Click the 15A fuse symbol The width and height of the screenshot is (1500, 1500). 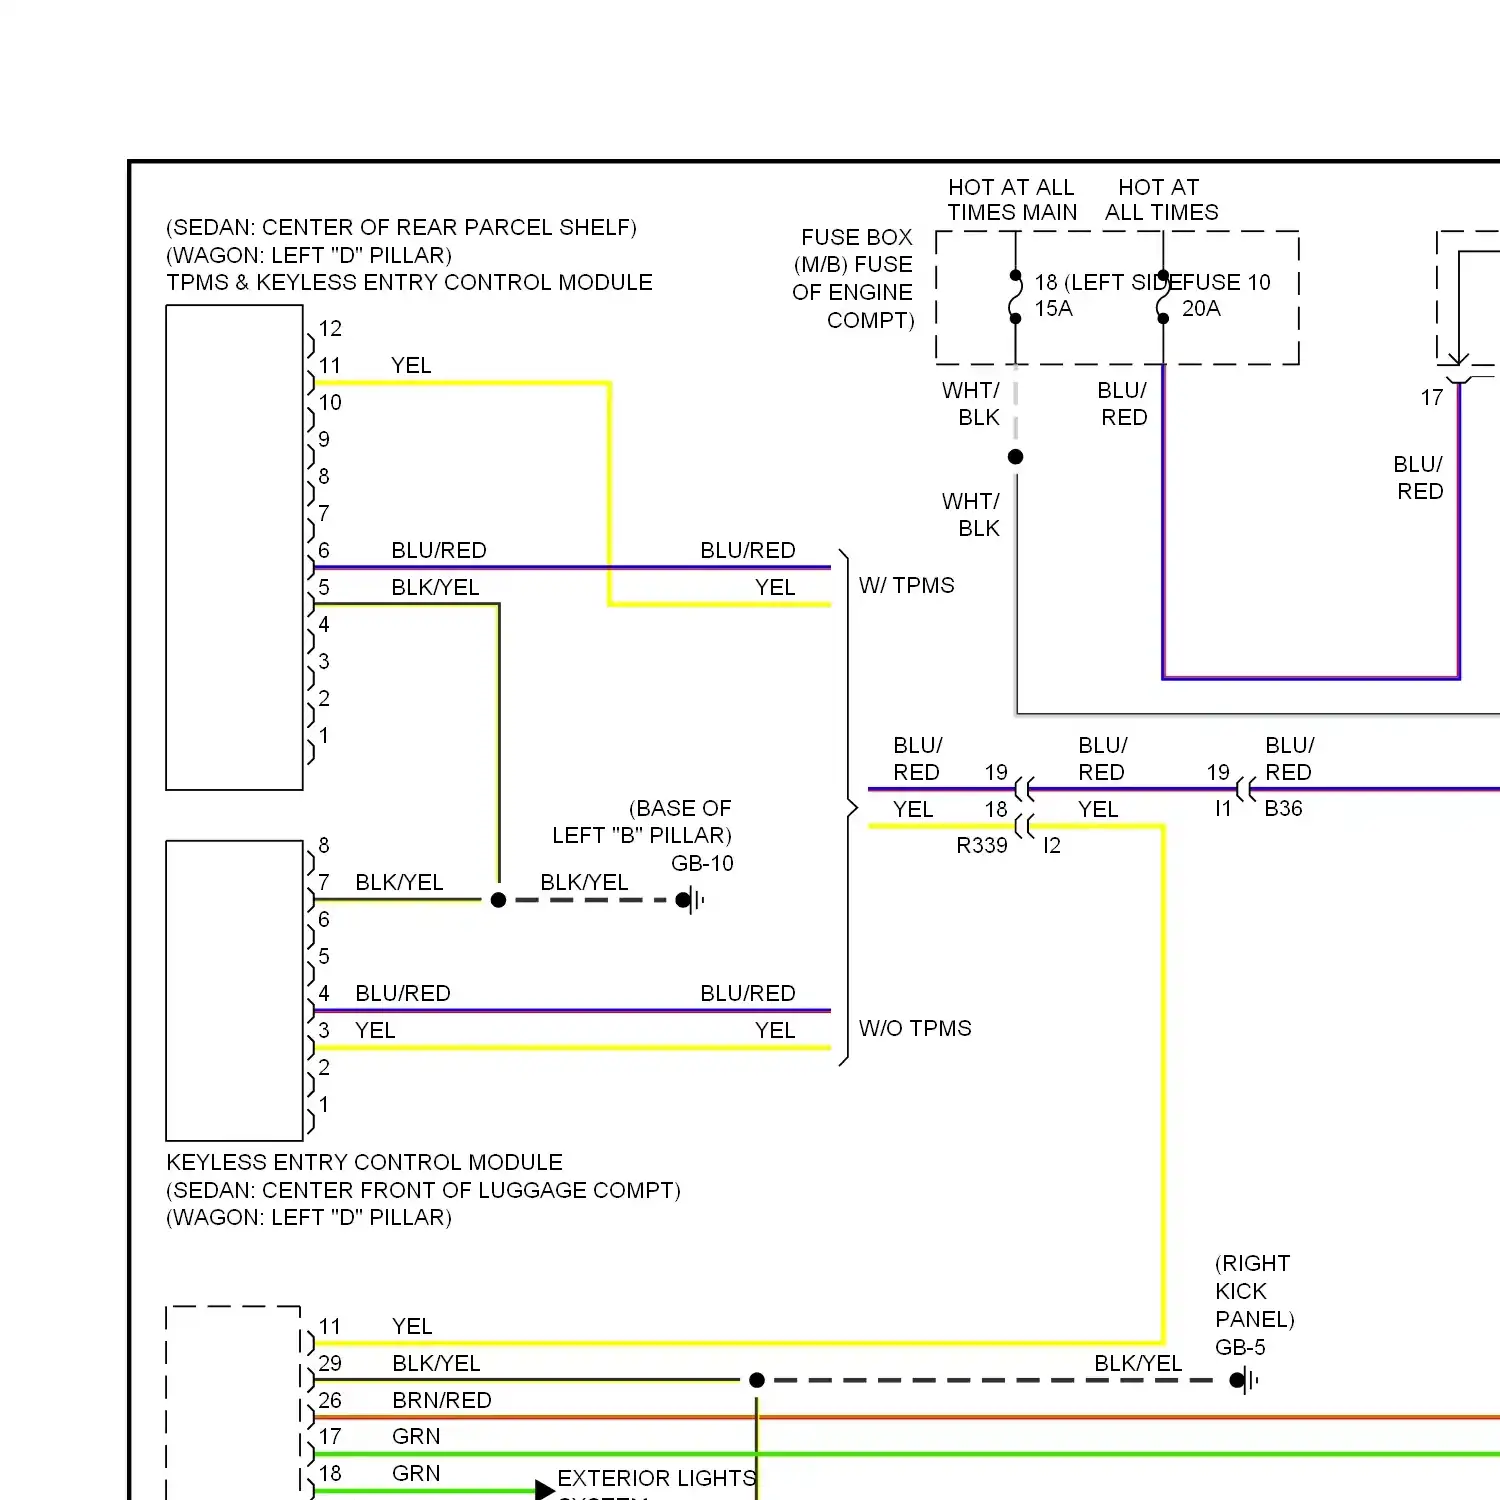1015,297
